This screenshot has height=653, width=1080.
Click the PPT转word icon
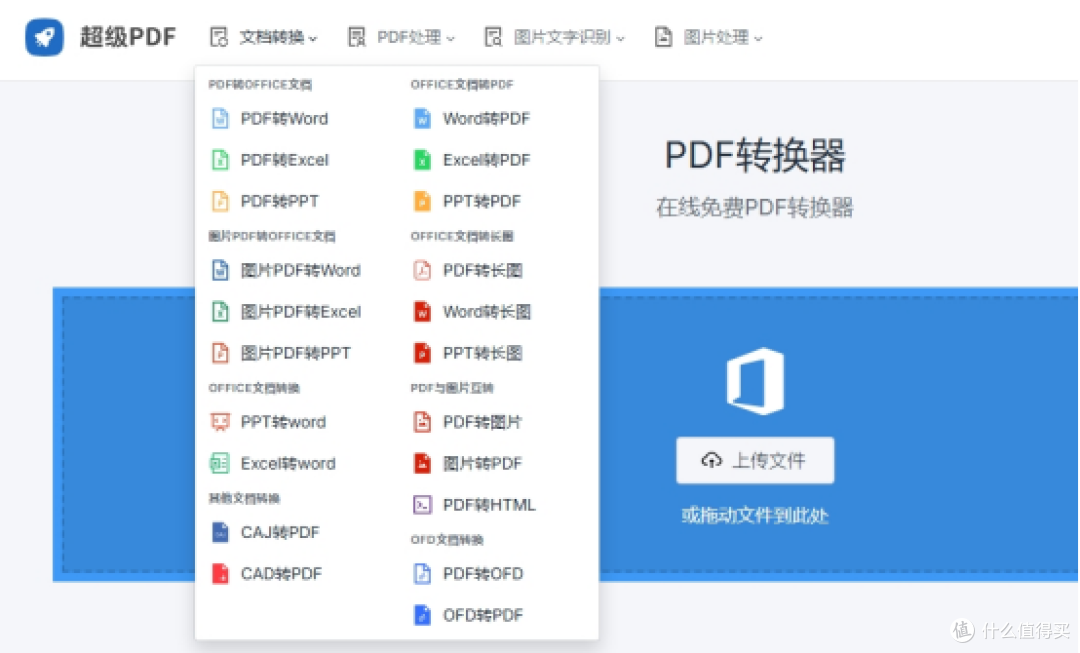coord(220,422)
